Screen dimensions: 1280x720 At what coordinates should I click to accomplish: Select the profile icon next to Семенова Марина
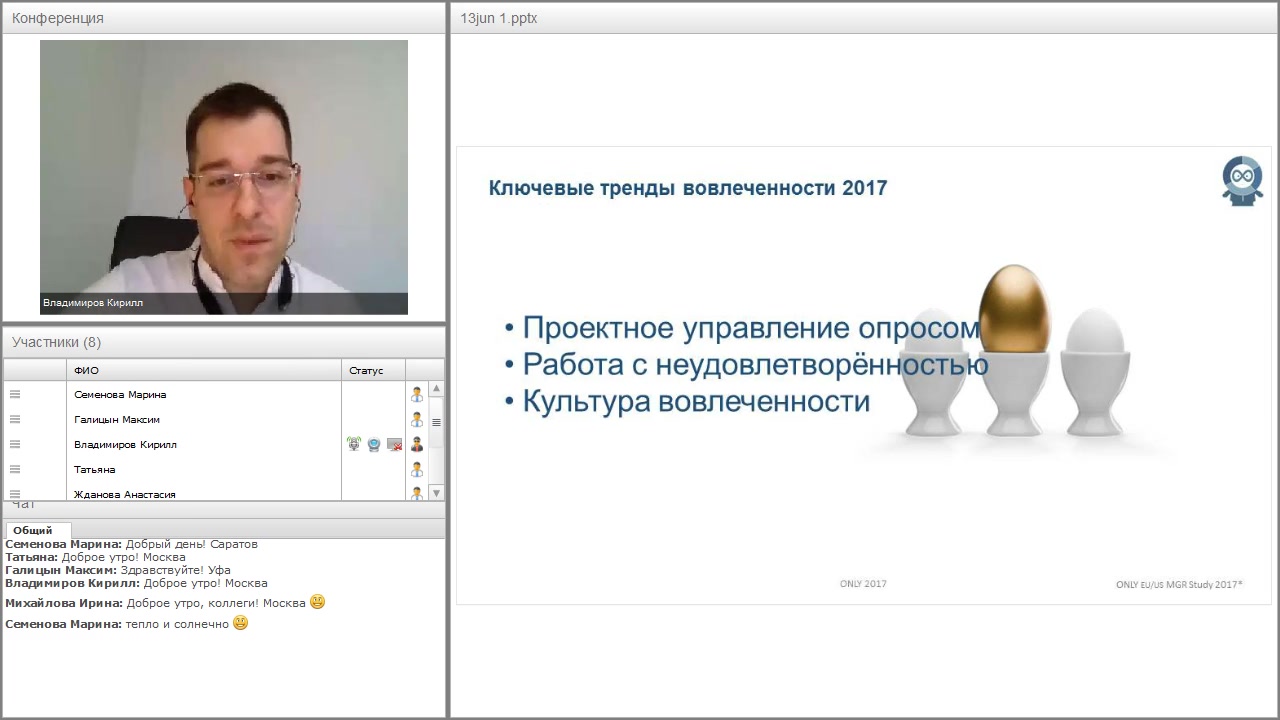(416, 394)
